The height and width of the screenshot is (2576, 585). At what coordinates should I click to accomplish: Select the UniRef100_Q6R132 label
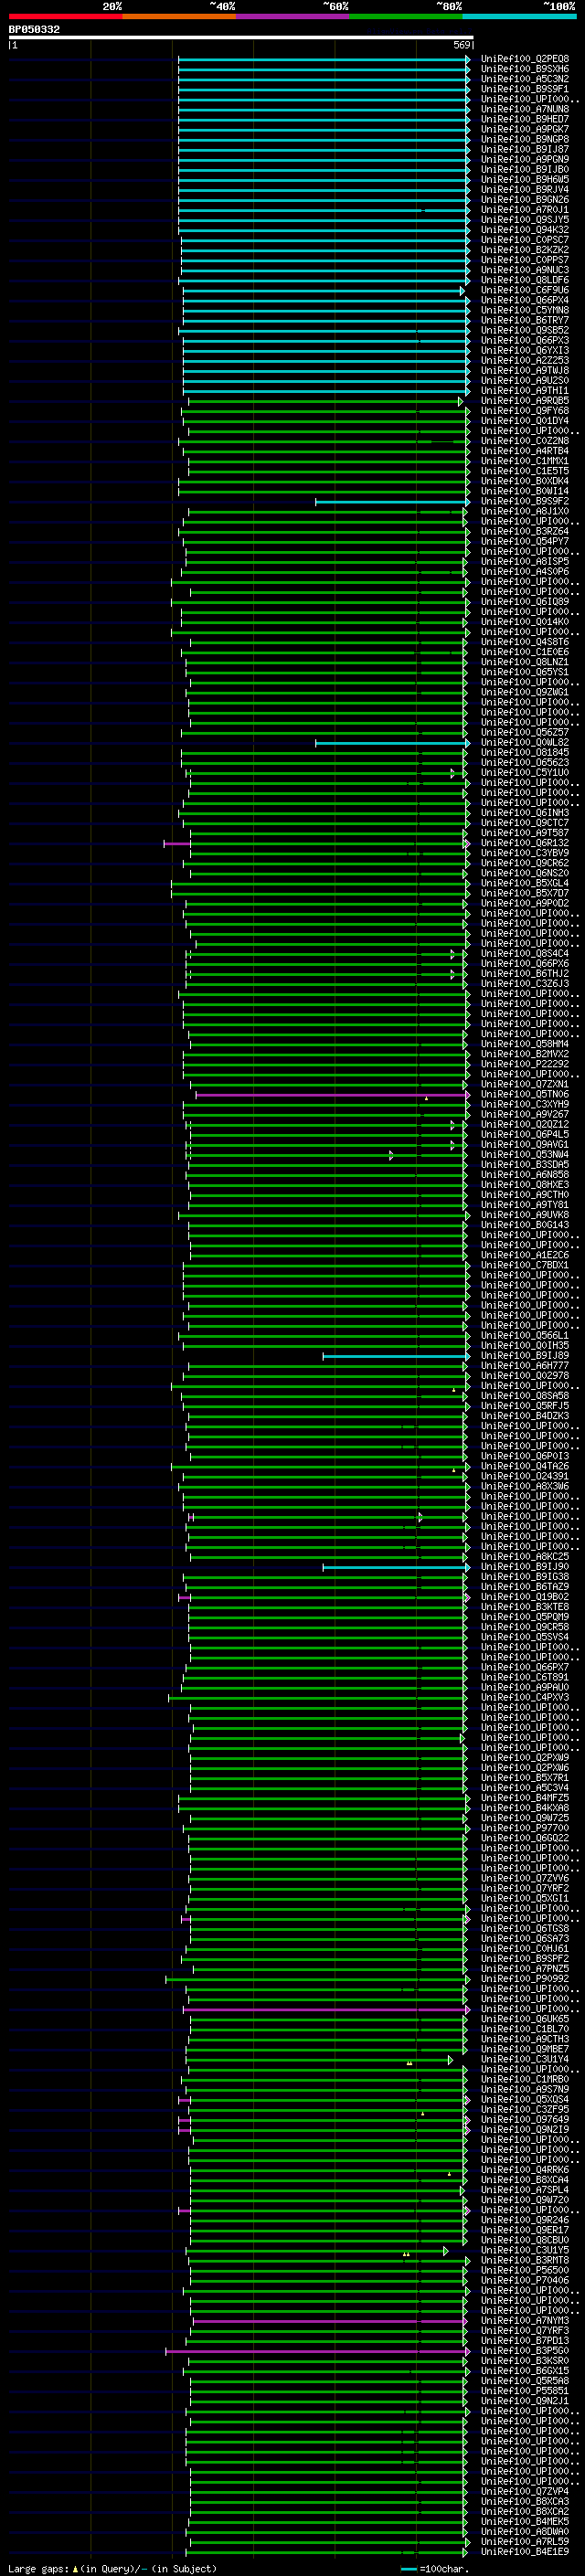524,843
